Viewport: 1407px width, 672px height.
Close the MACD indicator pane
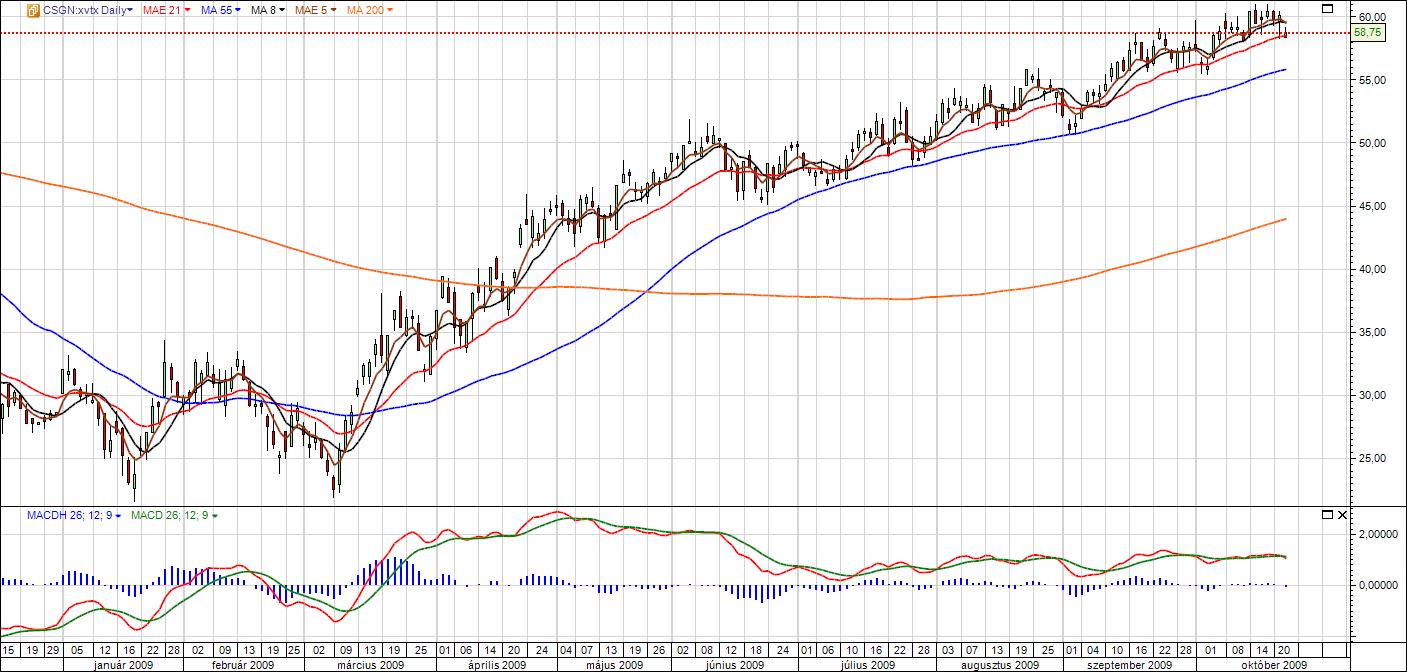1343,515
